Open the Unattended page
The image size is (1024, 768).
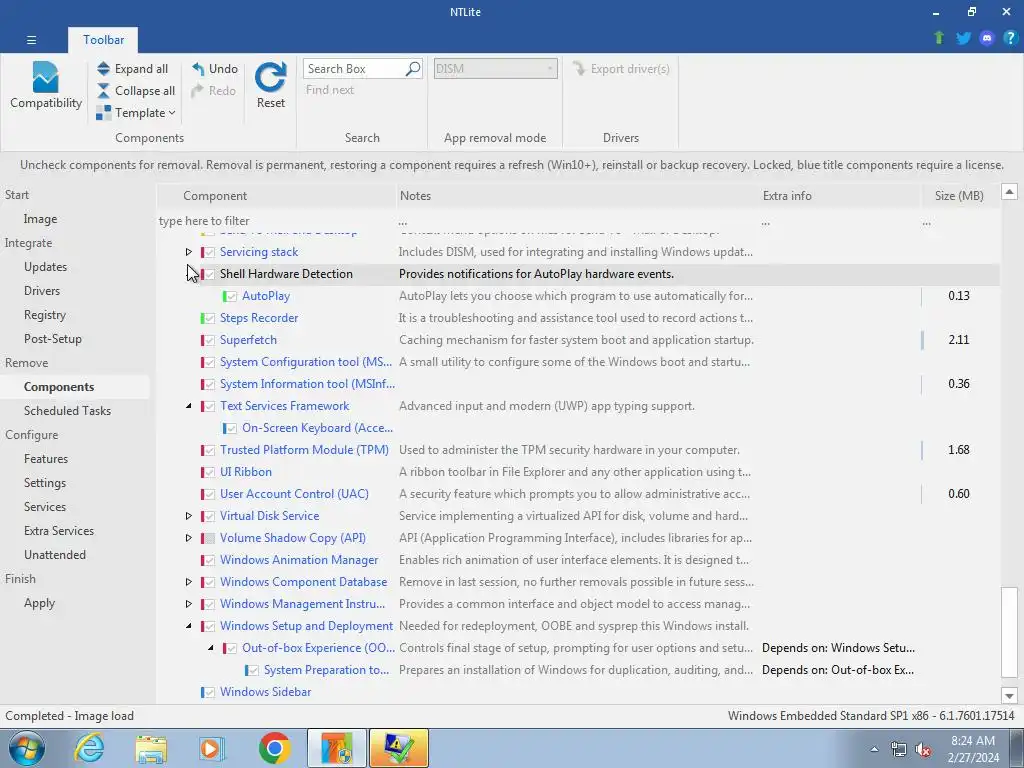point(55,555)
